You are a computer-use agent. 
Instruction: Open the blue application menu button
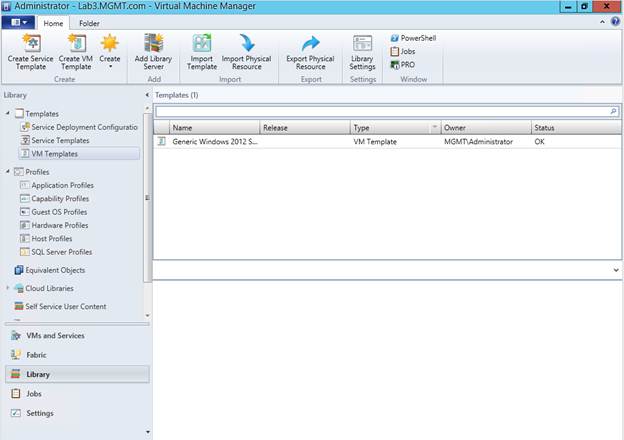point(18,22)
